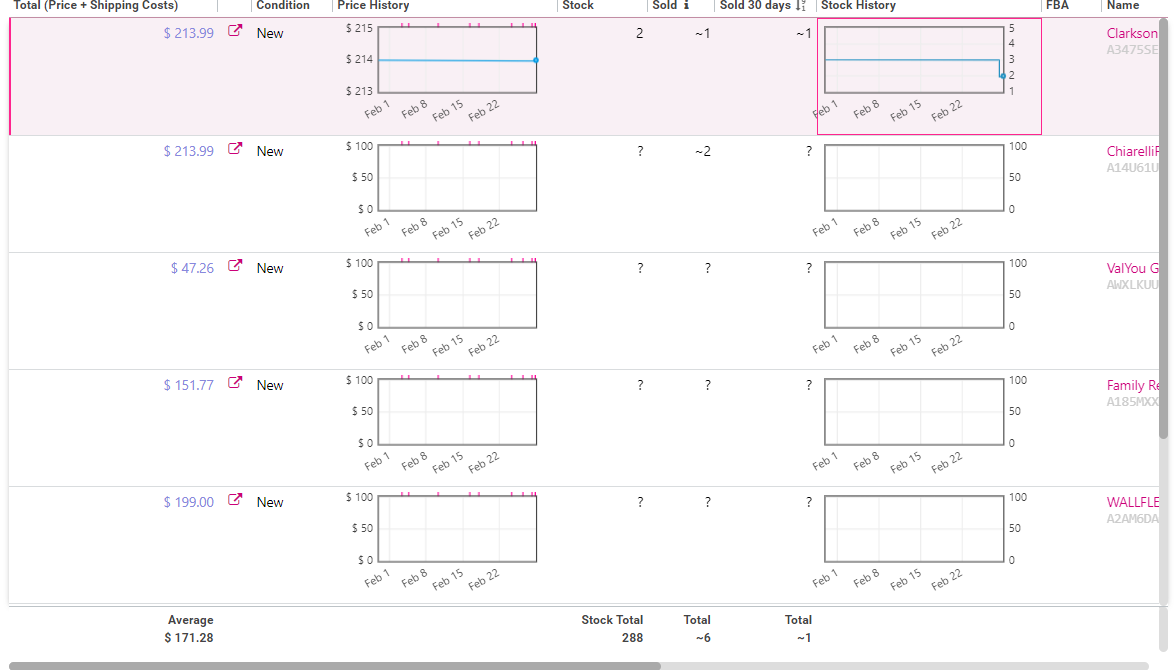Click the $151.77 price
Image resolution: width=1174 pixels, height=670 pixels.
(189, 385)
